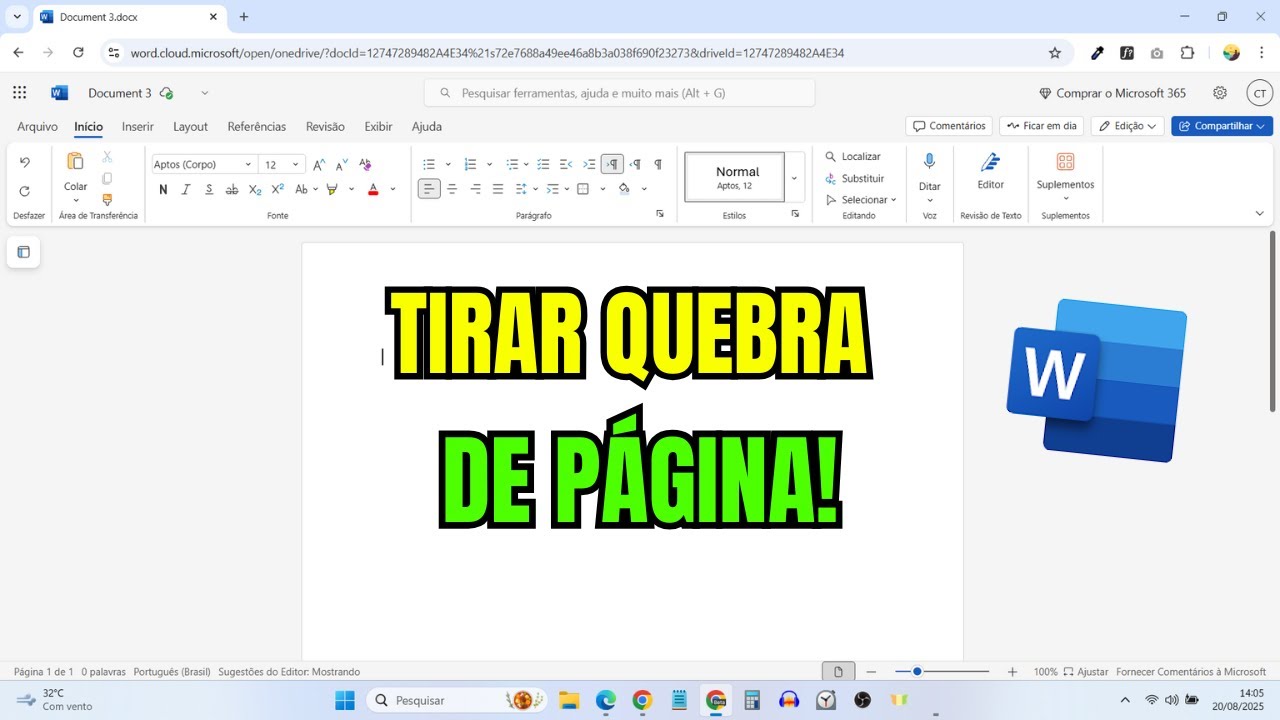Toggle left text alignment
This screenshot has height=720, width=1280.
point(429,189)
